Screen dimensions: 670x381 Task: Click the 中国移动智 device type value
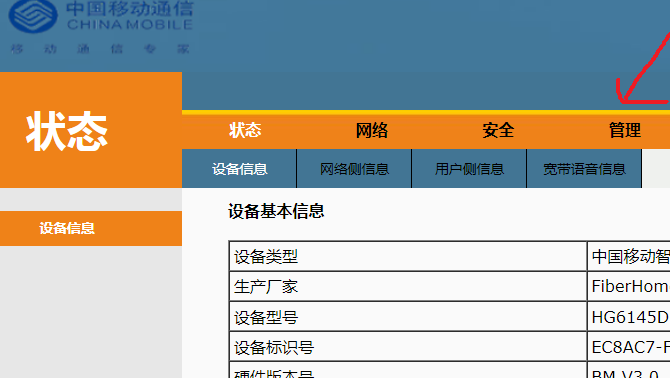coord(630,256)
